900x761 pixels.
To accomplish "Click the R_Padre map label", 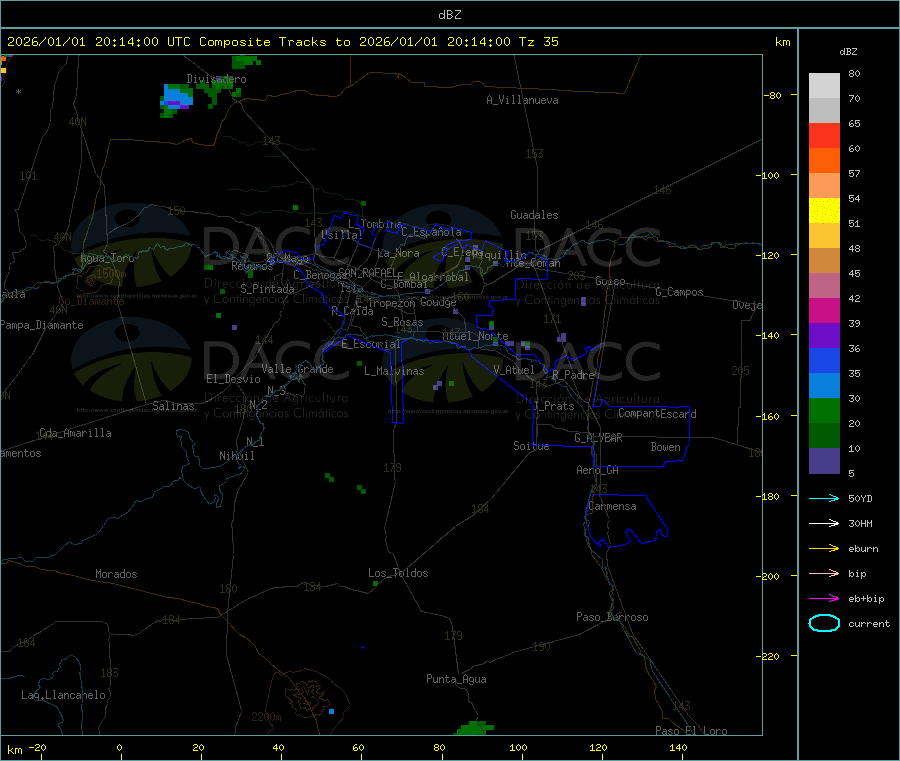I will click(x=573, y=375).
